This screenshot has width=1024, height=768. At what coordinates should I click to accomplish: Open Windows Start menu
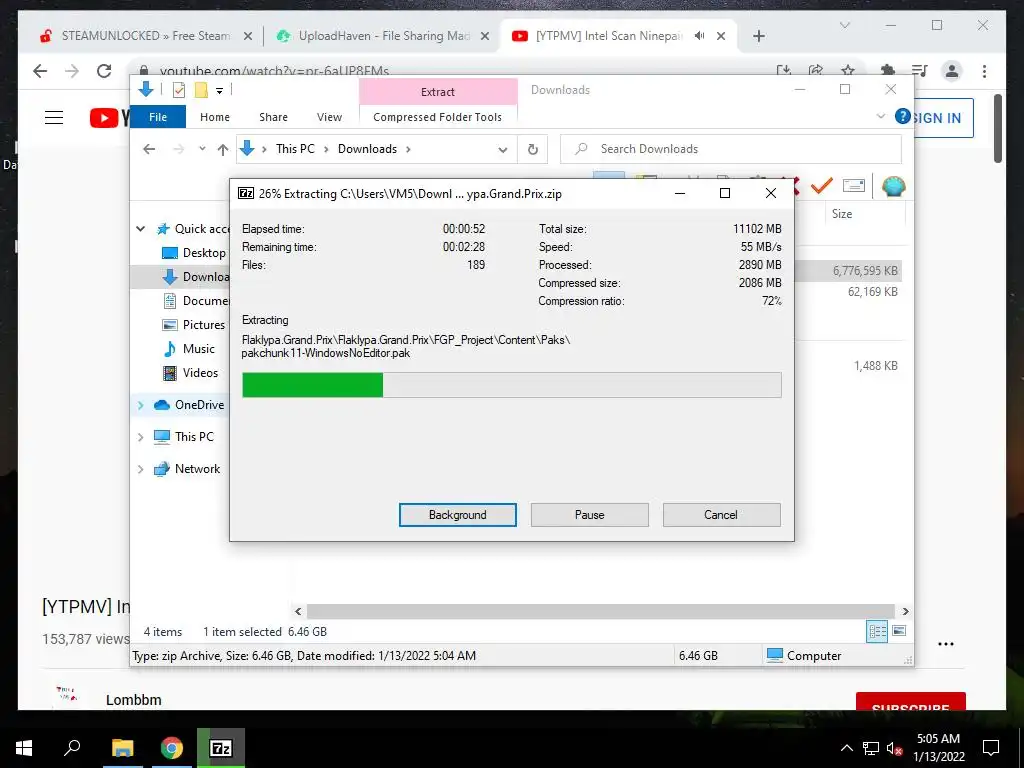(24, 748)
